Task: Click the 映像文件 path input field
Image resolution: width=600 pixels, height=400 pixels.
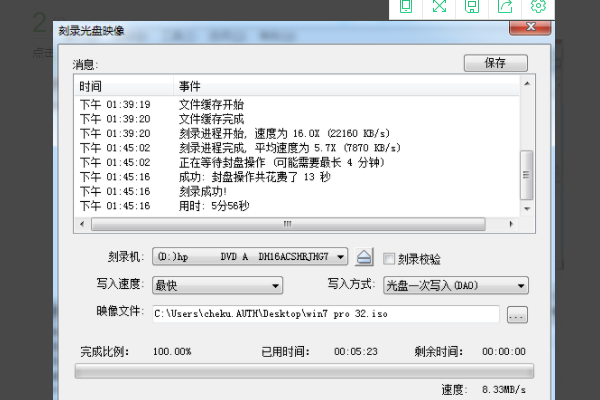Action: pyautogui.click(x=326, y=314)
